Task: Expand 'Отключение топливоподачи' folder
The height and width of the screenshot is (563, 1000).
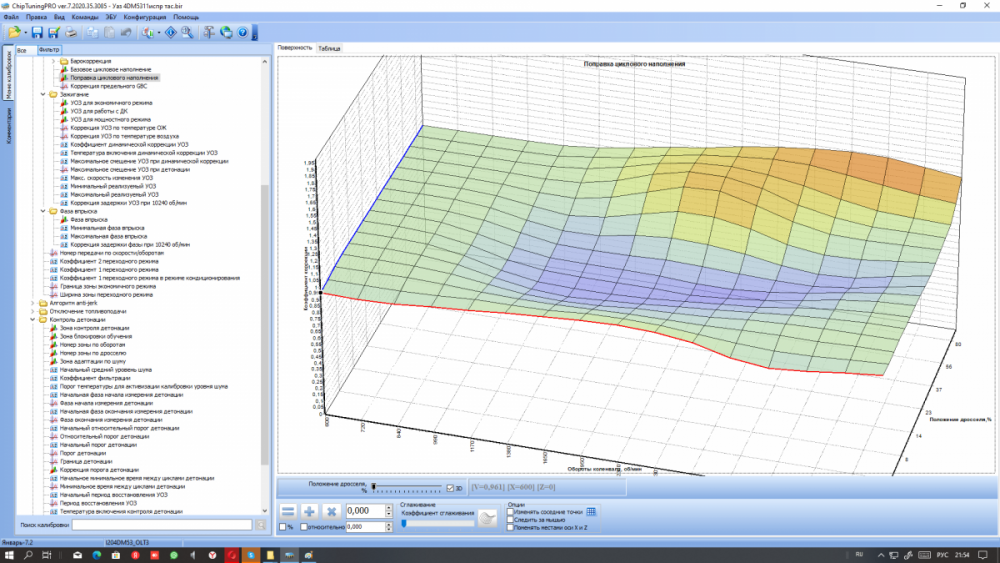Action: point(33,311)
